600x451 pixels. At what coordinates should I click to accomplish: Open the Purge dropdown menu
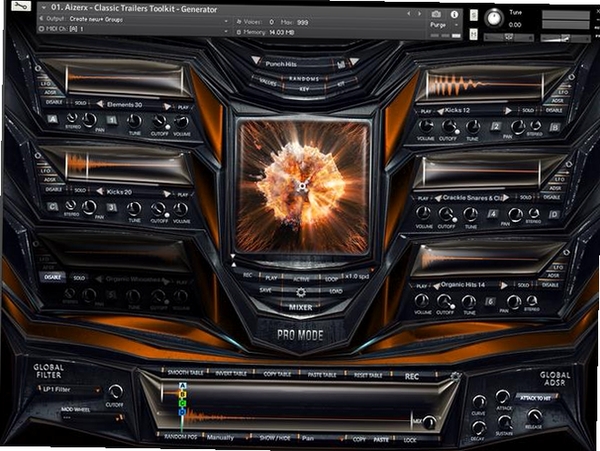pos(443,25)
